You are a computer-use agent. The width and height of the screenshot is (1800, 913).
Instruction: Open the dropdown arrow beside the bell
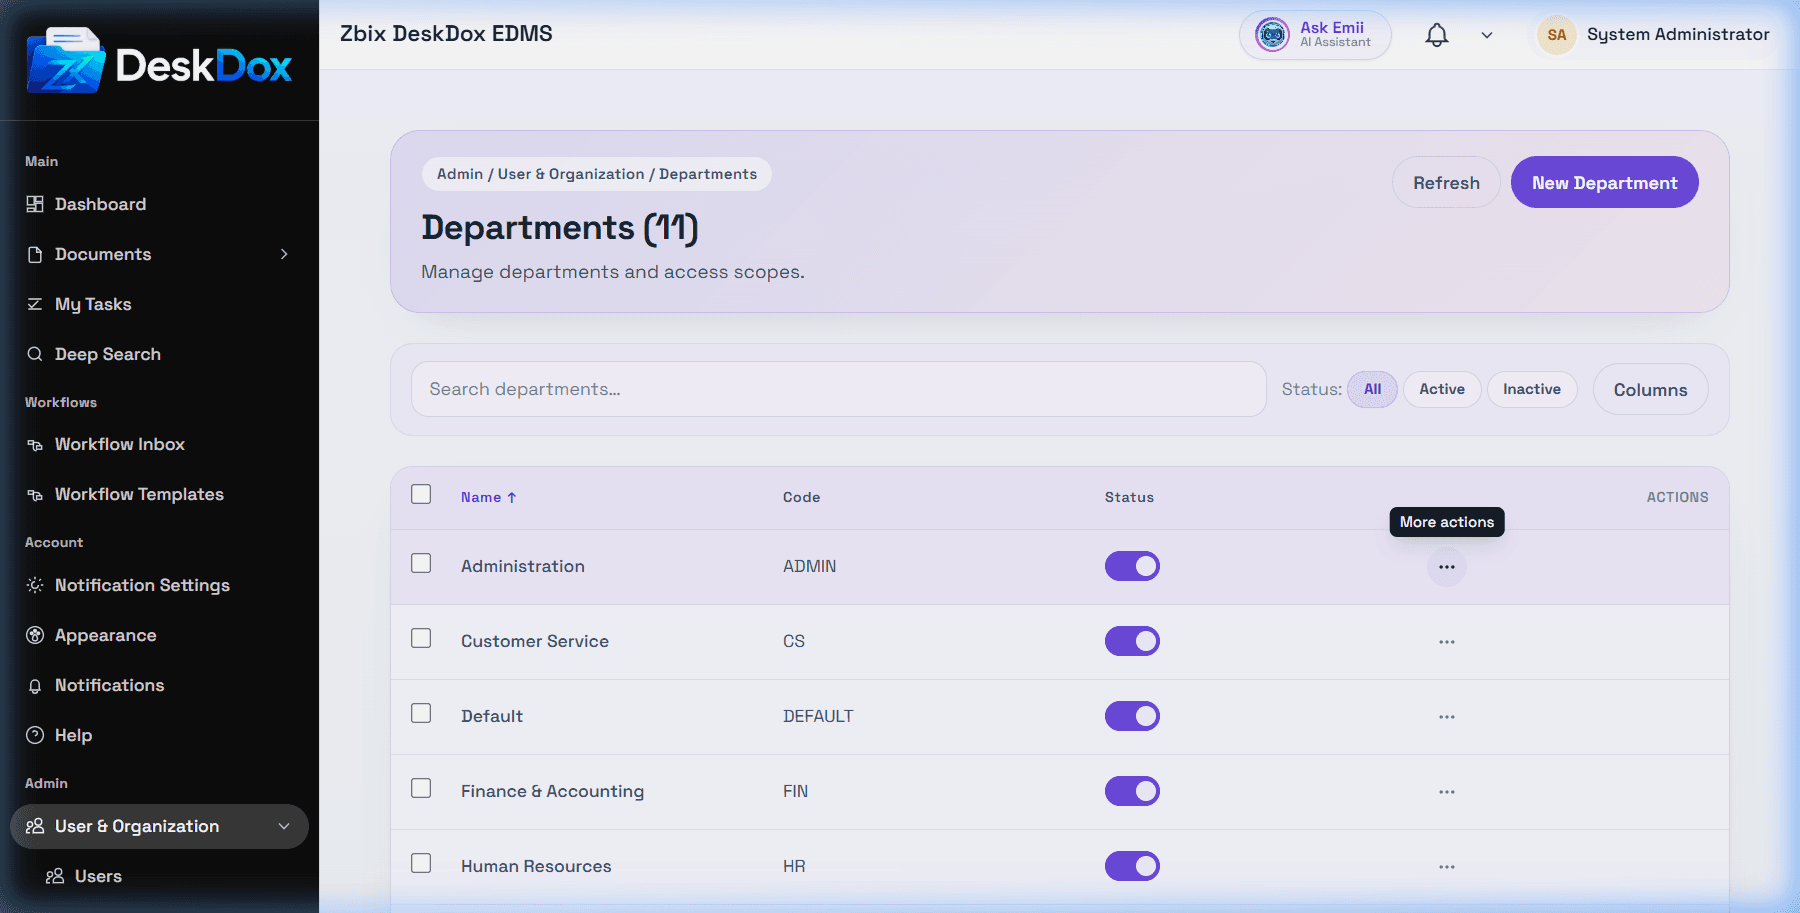coord(1487,35)
